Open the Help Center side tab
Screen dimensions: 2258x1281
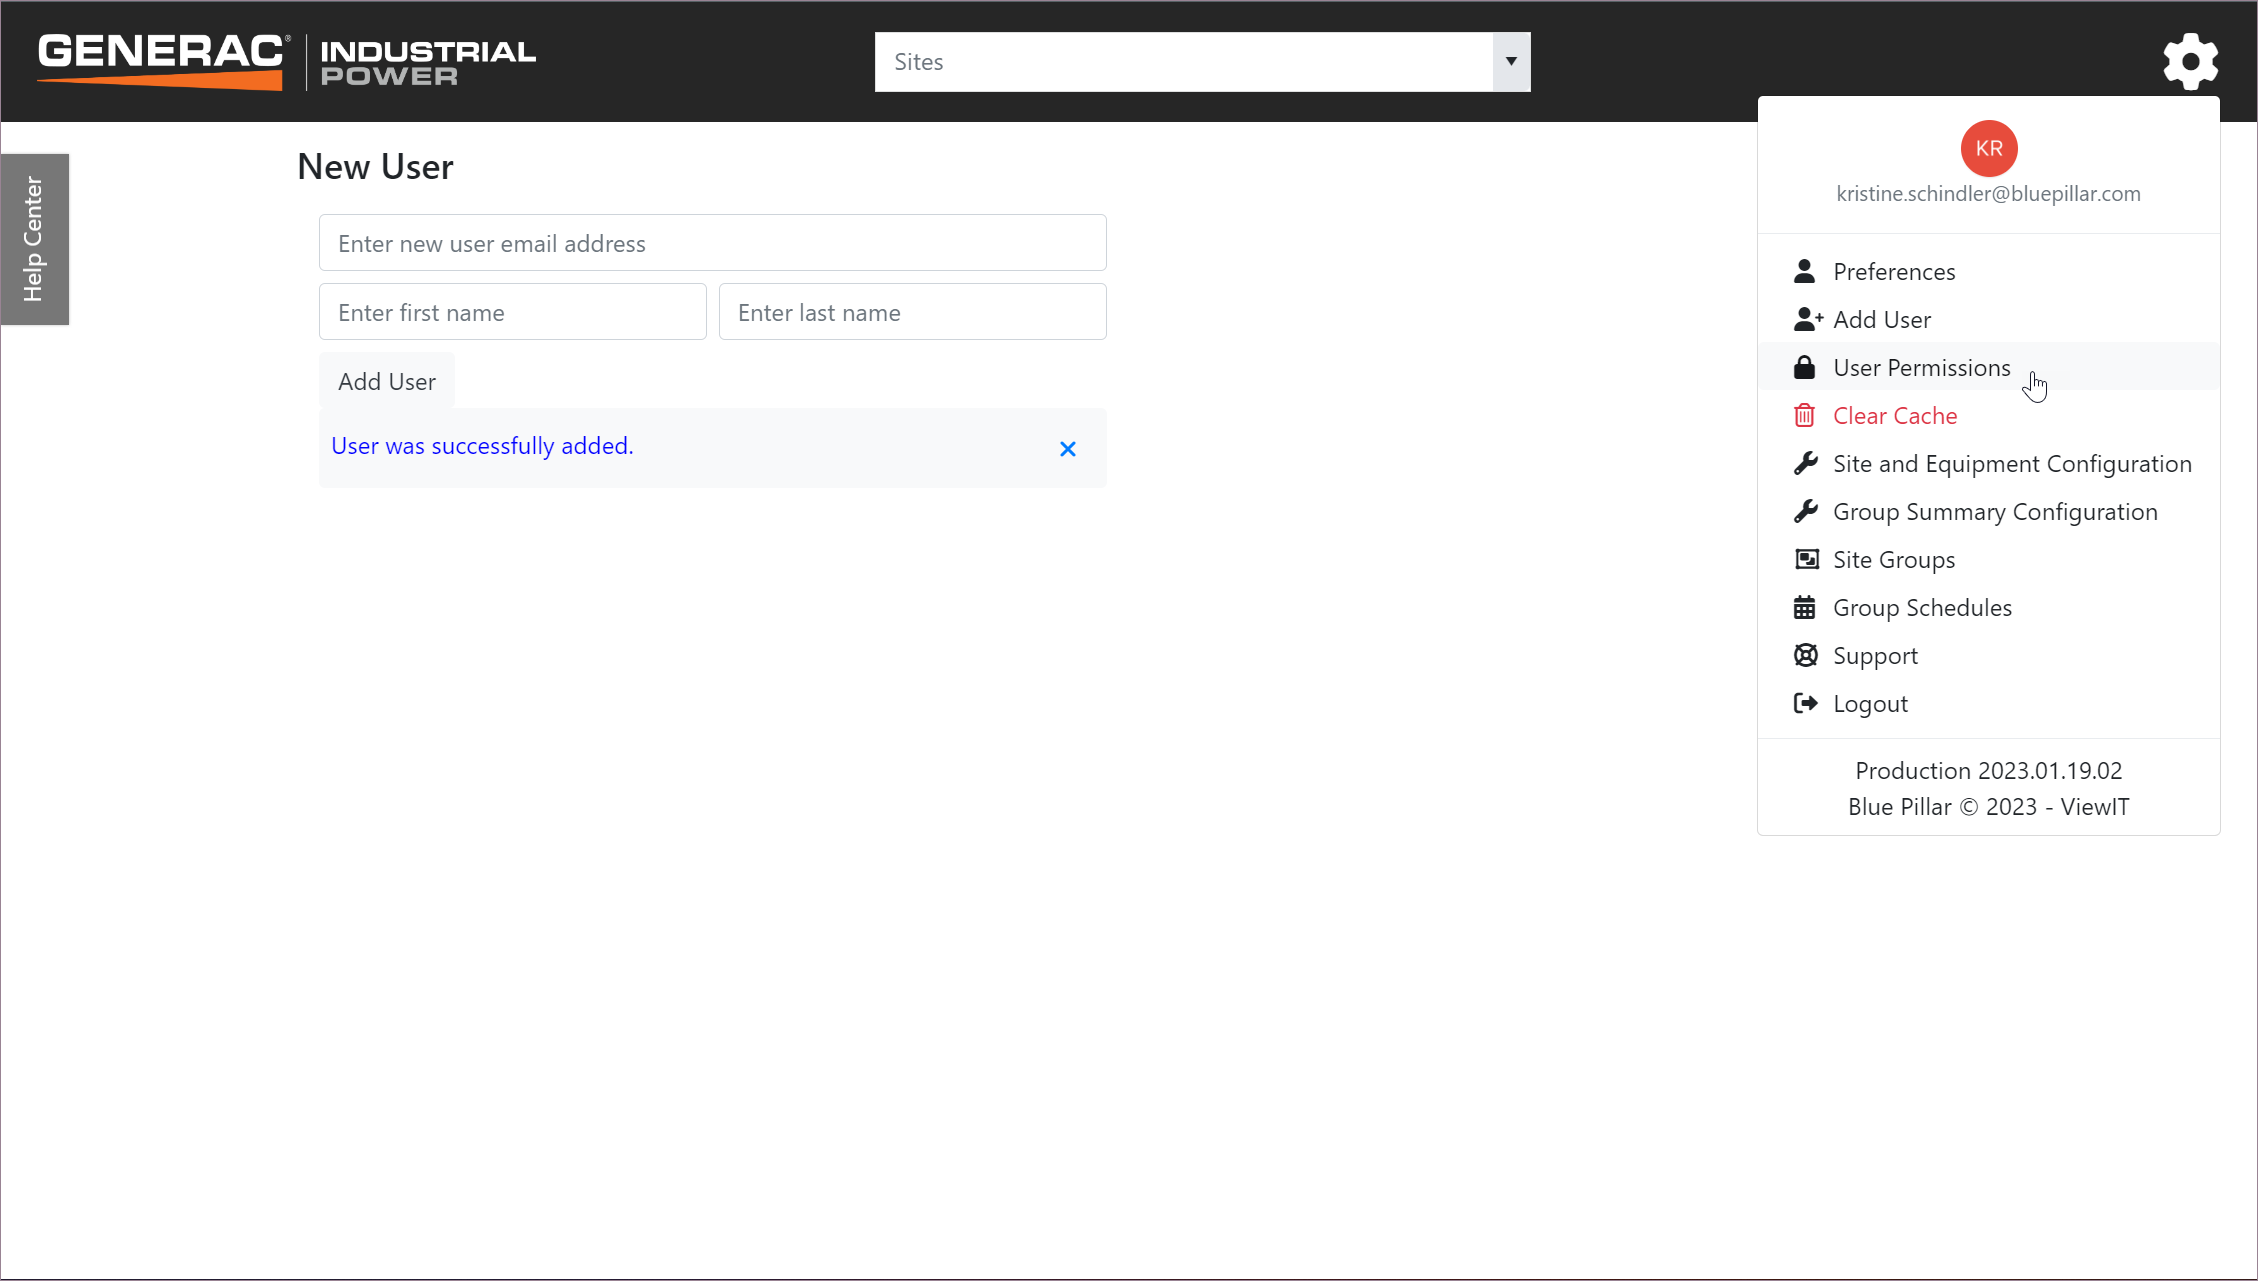pos(35,239)
